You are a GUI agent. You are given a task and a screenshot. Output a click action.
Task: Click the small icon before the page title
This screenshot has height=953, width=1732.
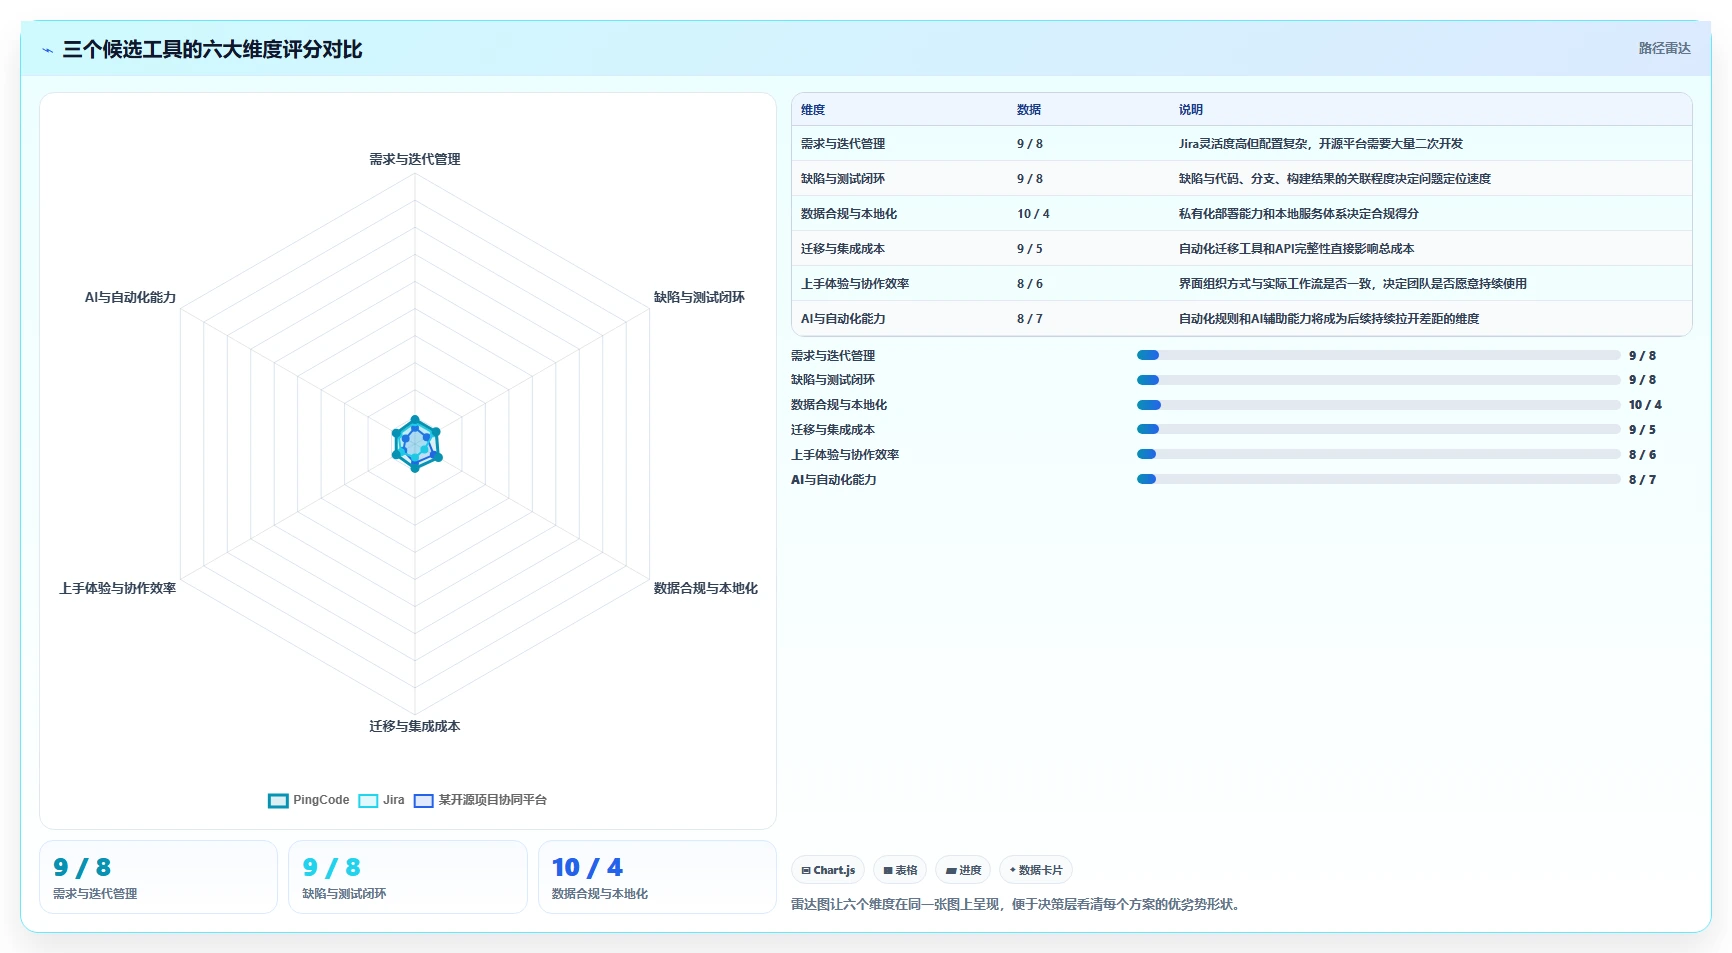tap(47, 50)
